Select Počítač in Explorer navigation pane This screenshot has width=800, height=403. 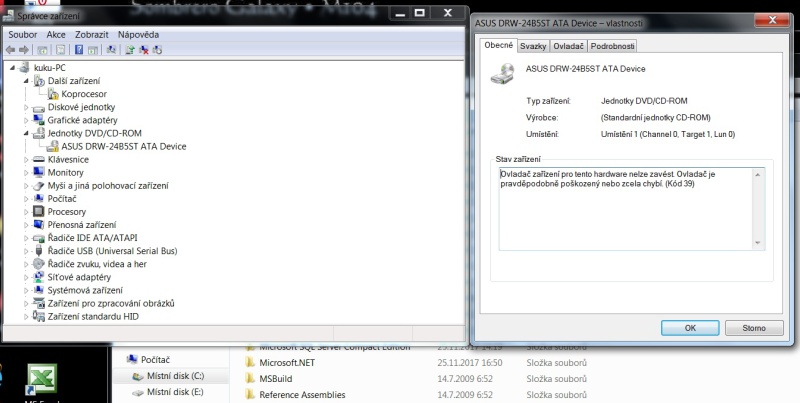[x=155, y=360]
